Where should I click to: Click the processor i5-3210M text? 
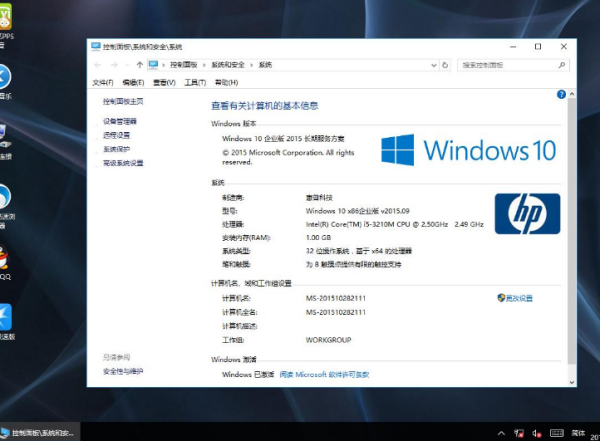395,224
